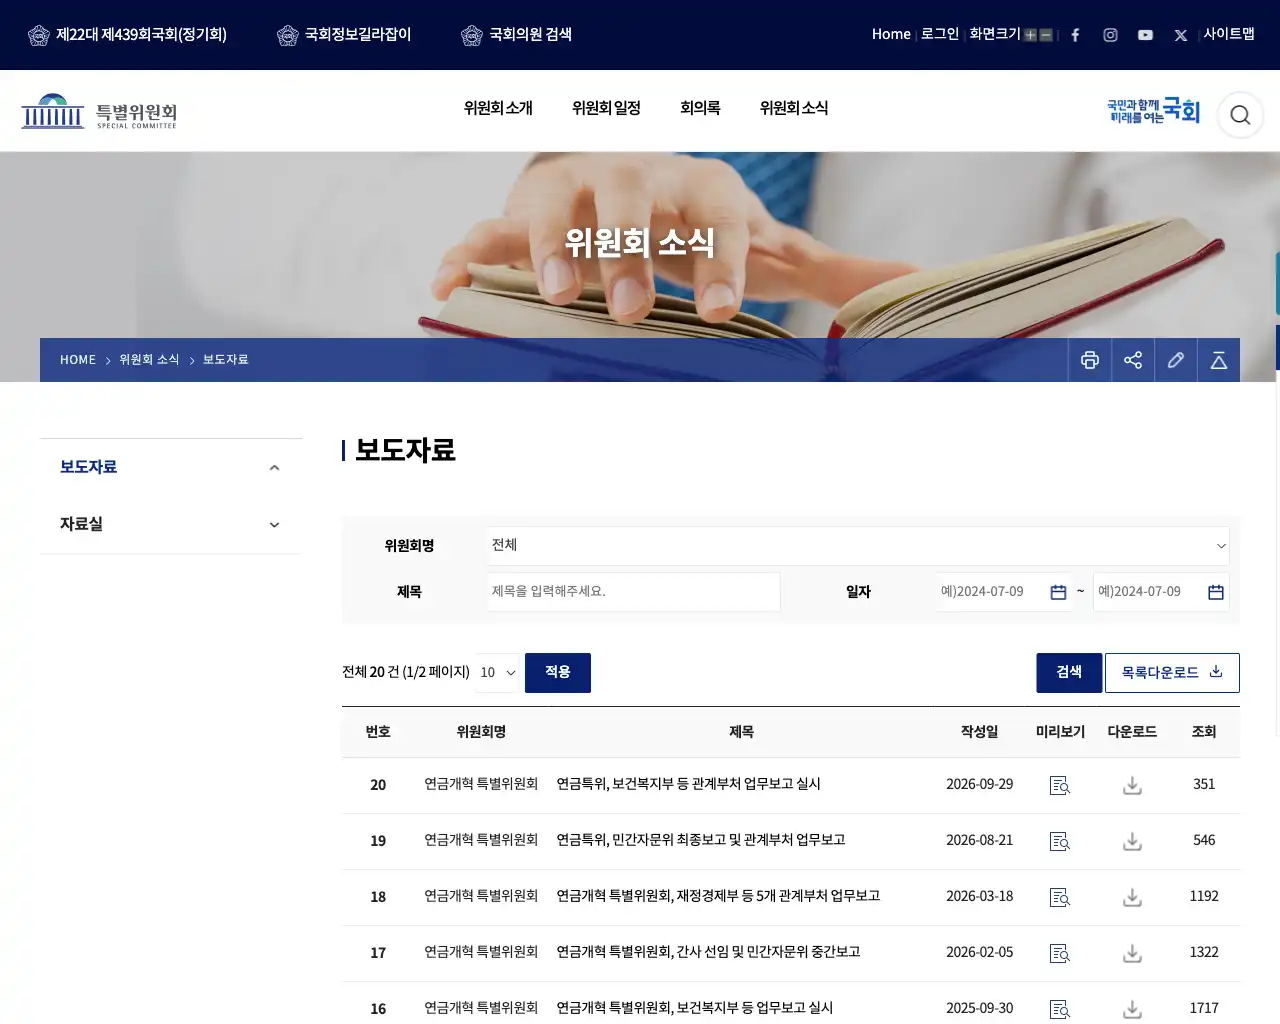Click the 제목 search input field
Screen dimensions: 1280x1024
point(634,592)
